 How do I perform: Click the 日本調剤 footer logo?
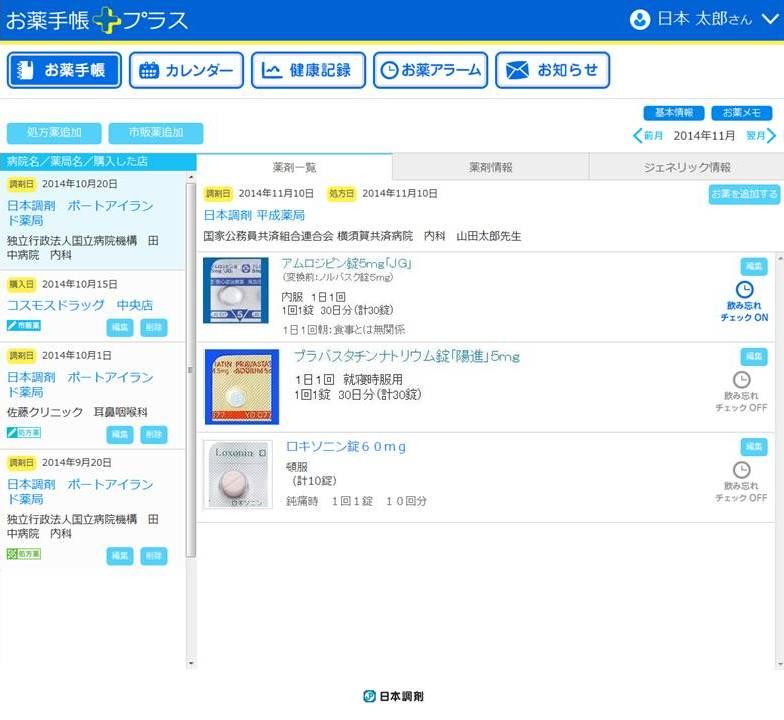(x=394, y=696)
